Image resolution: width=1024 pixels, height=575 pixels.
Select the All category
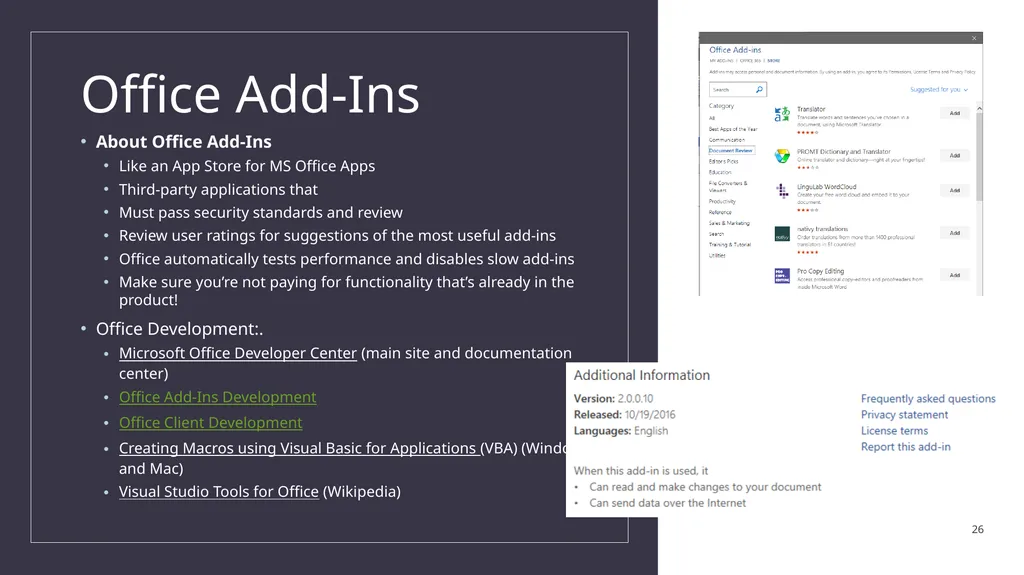[712, 118]
